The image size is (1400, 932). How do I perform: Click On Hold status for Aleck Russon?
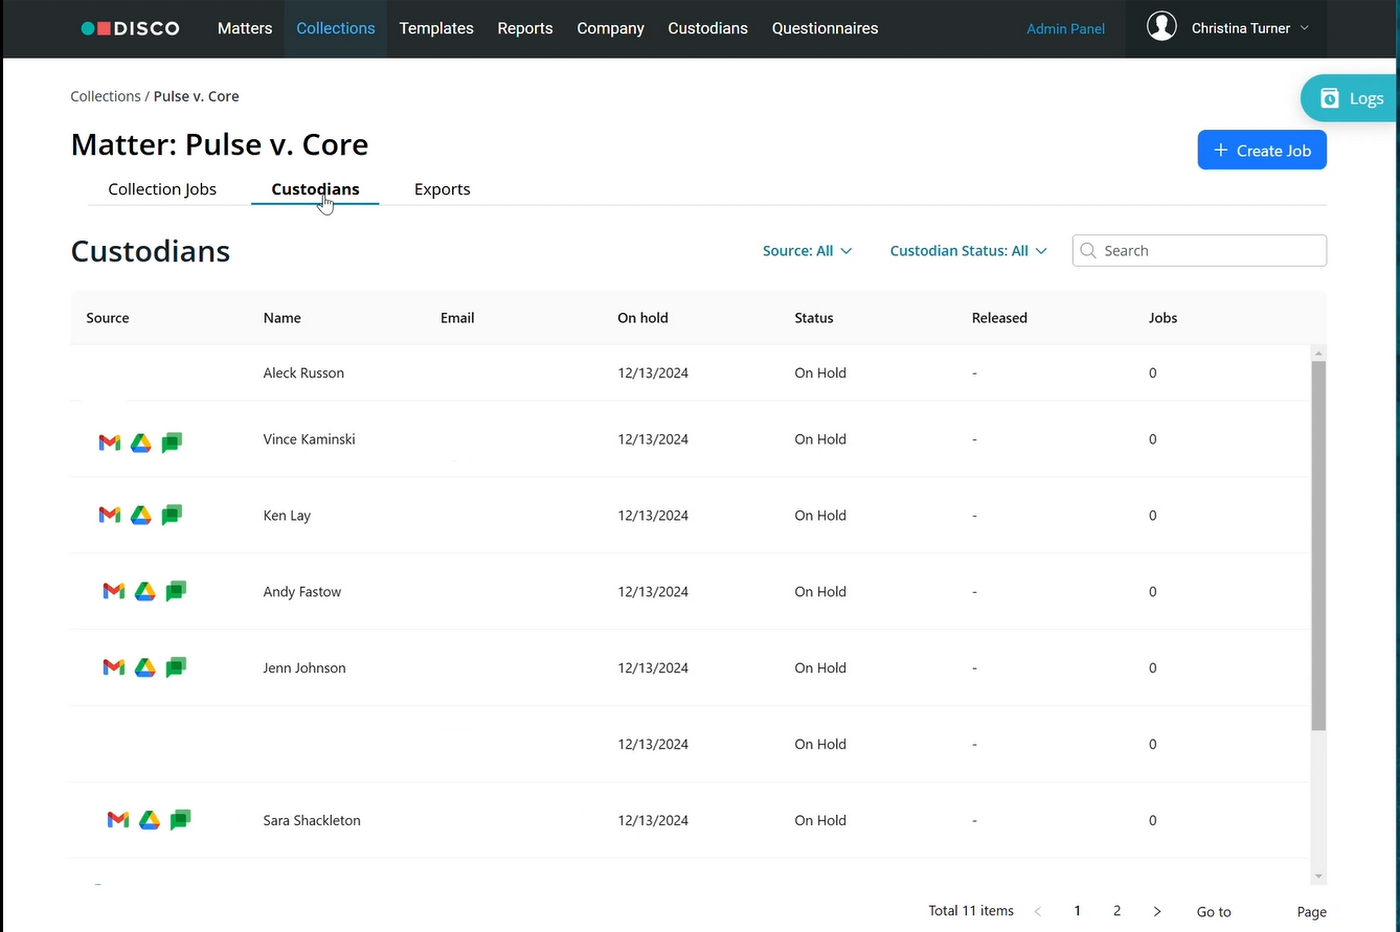(820, 373)
